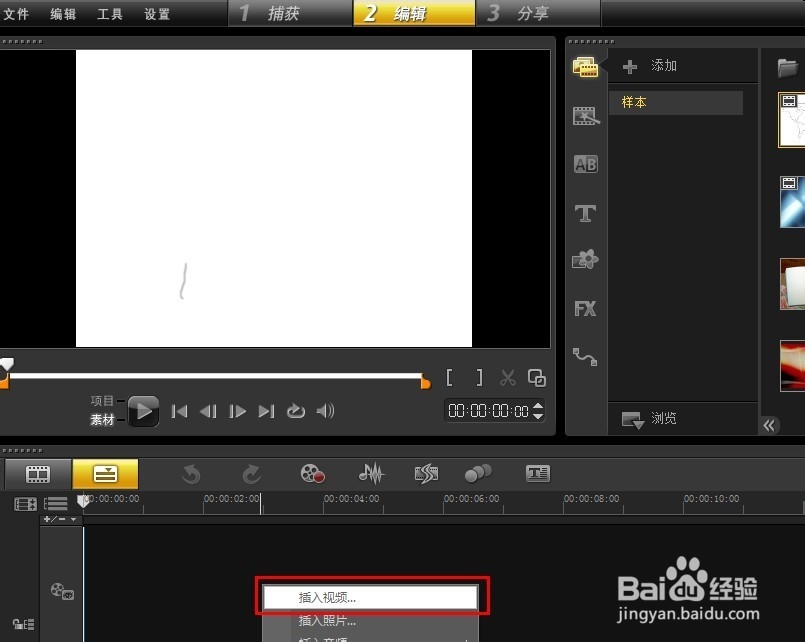Open the Sound Mixer waveform icon
This screenshot has width=805, height=642.
coord(371,473)
